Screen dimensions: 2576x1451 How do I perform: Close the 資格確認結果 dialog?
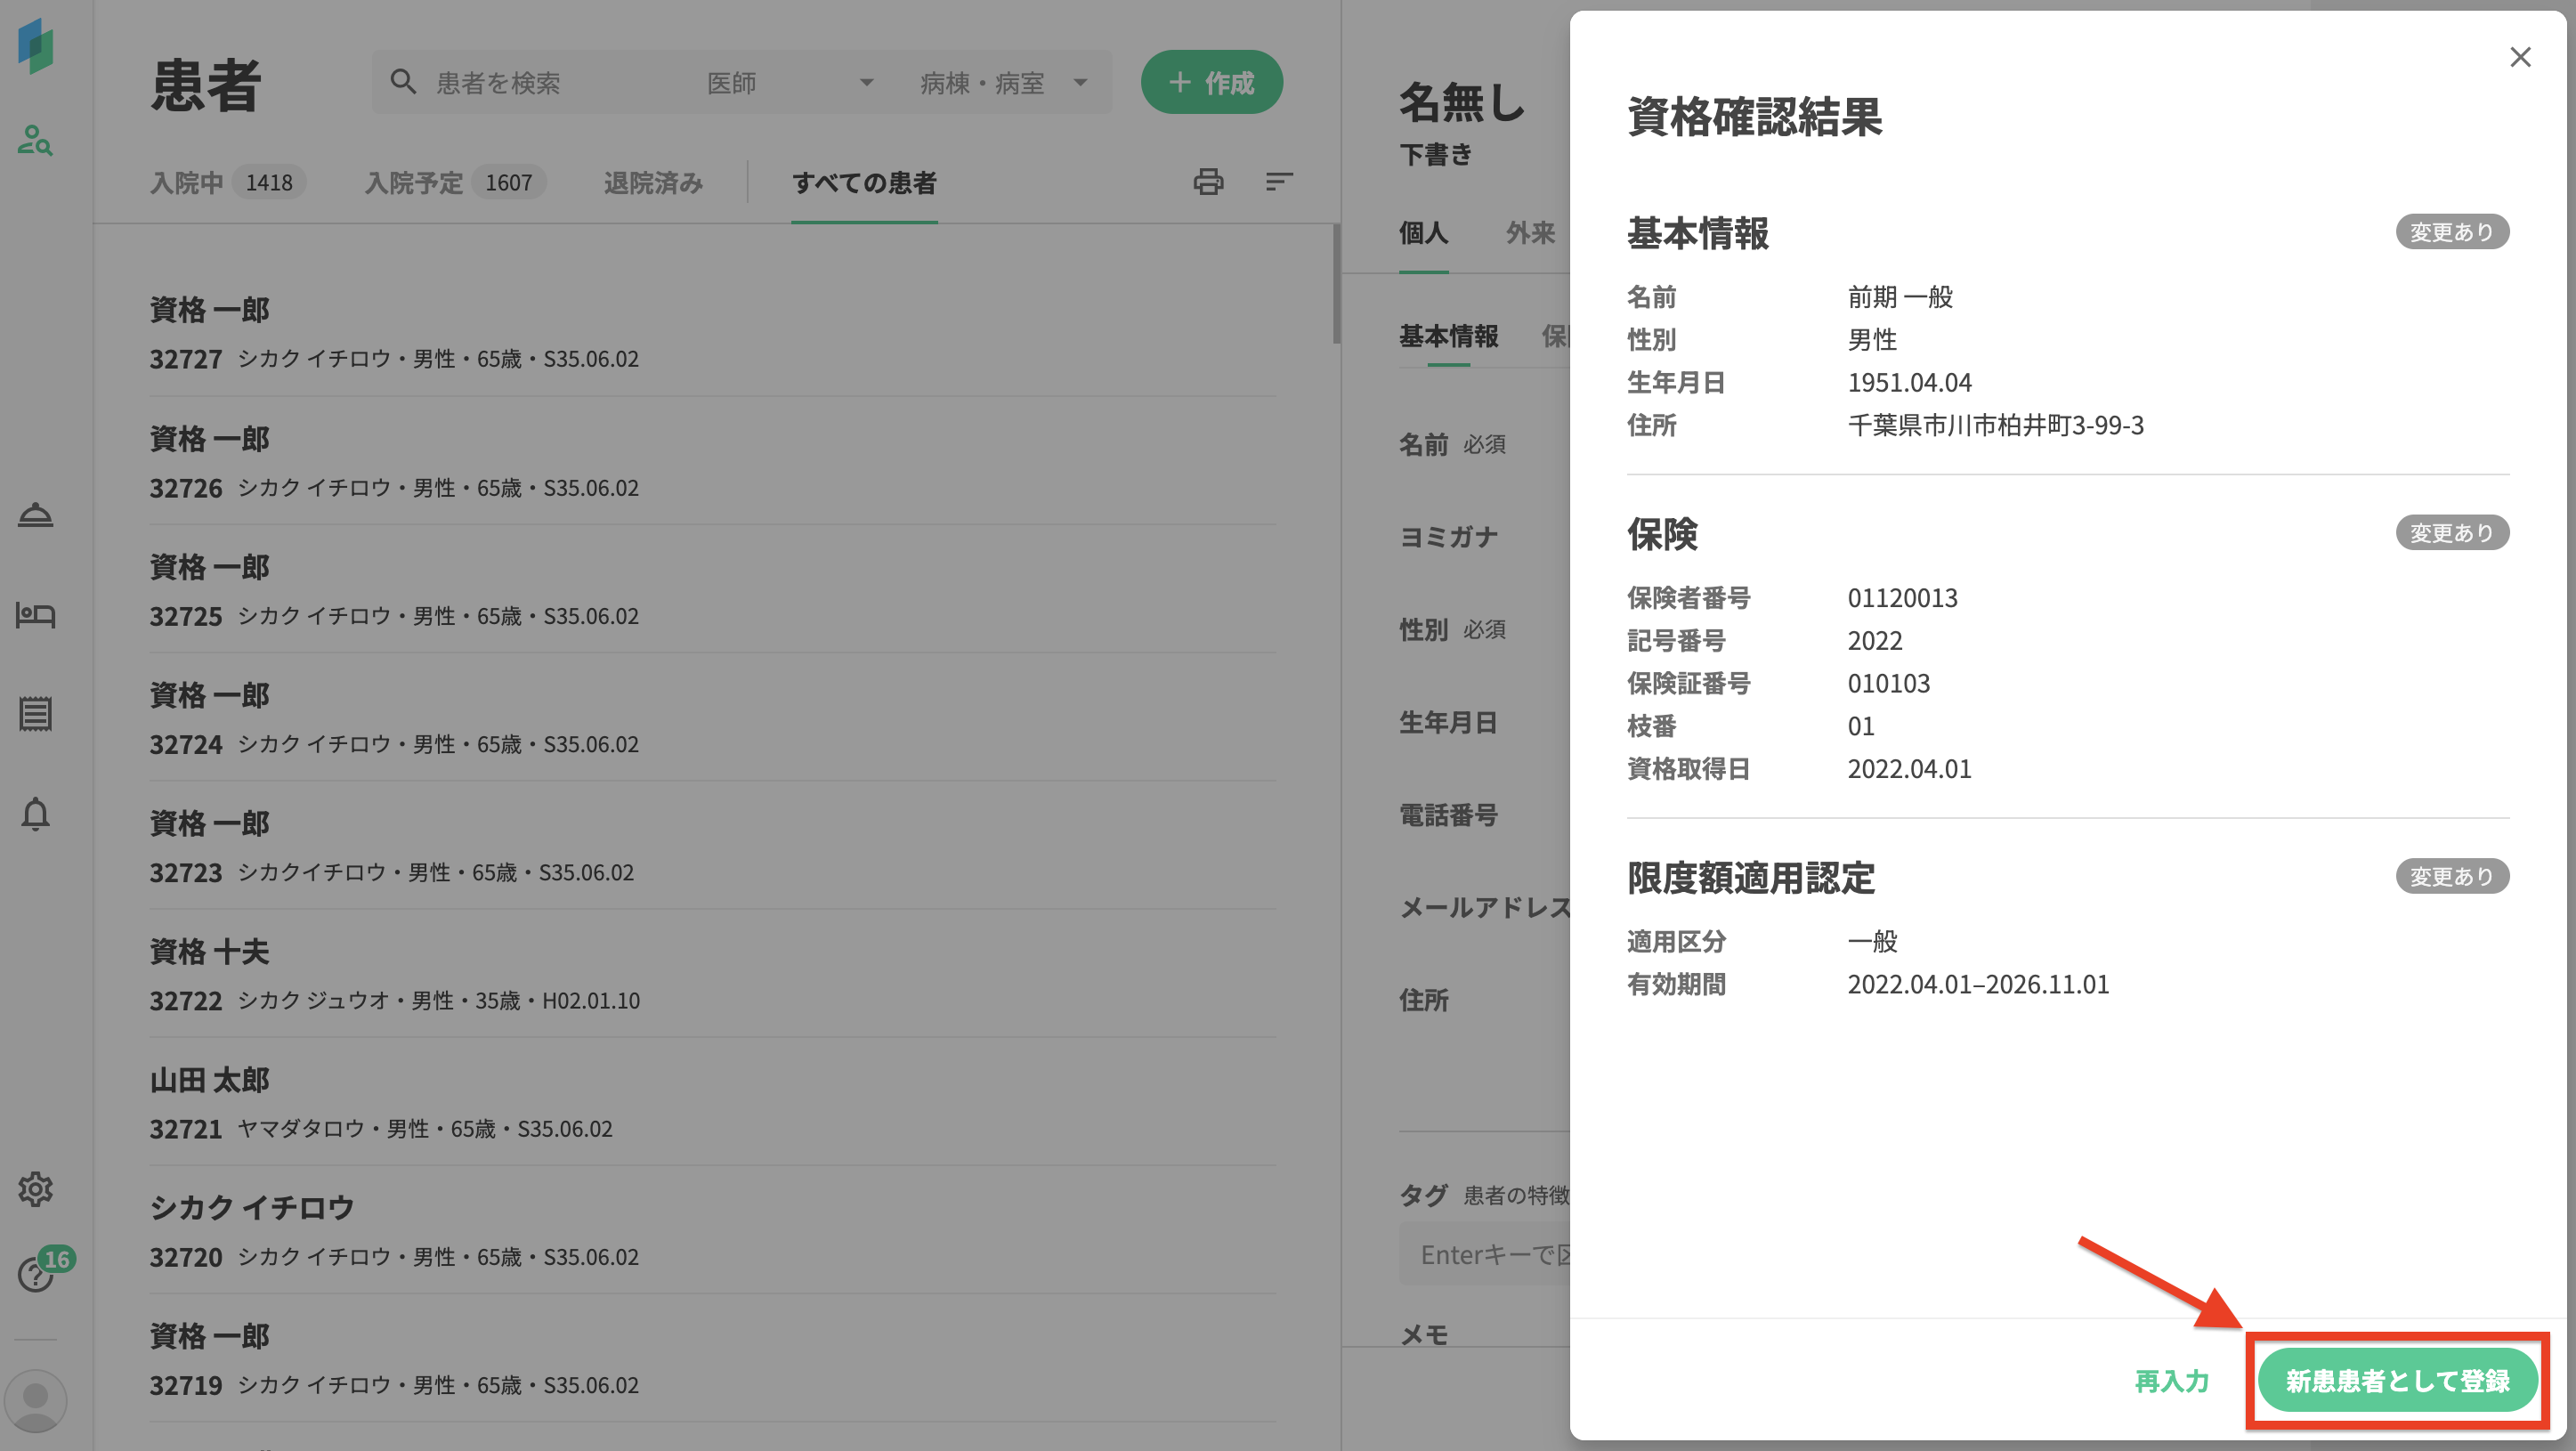point(2519,57)
